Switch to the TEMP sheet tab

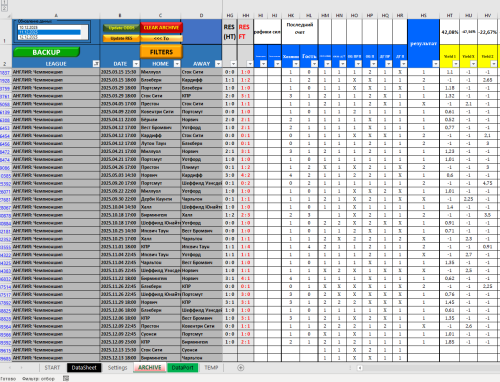pos(211,368)
